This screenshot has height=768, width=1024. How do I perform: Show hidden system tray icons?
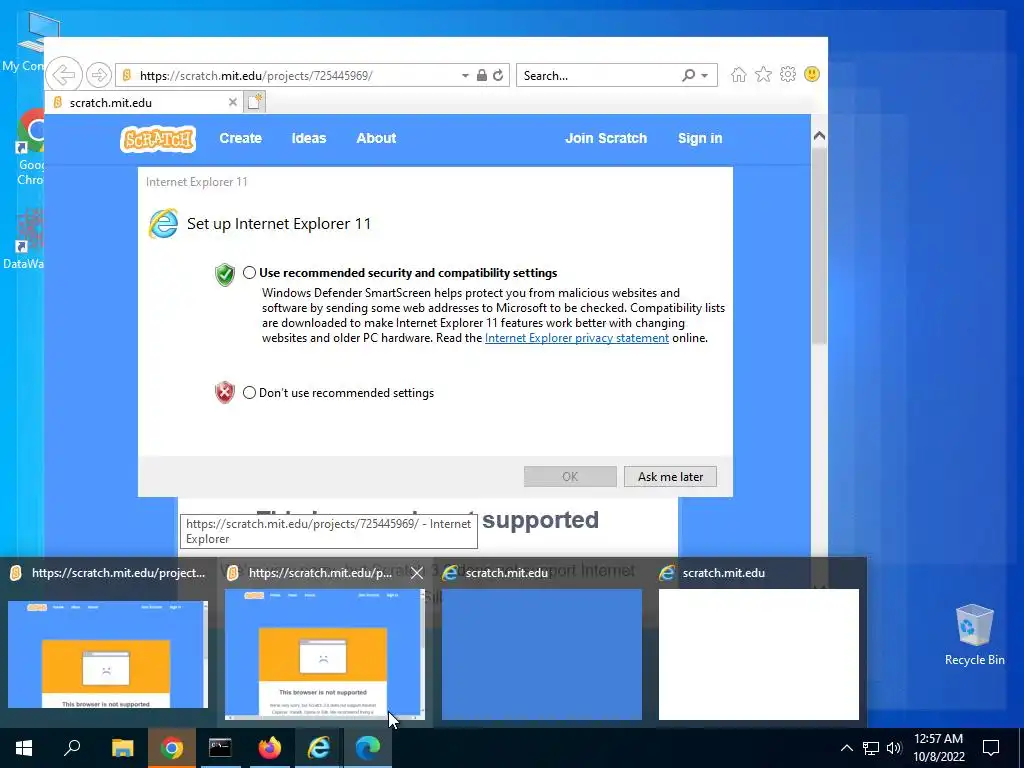tap(846, 748)
